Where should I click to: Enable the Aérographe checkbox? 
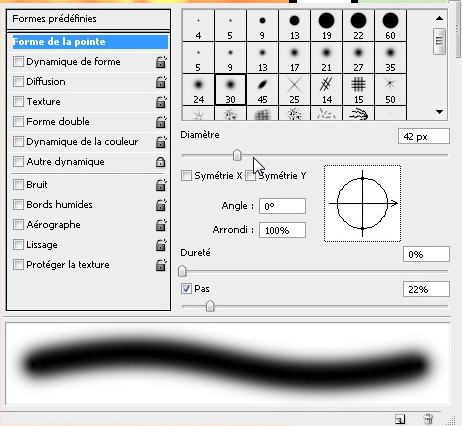click(18, 225)
